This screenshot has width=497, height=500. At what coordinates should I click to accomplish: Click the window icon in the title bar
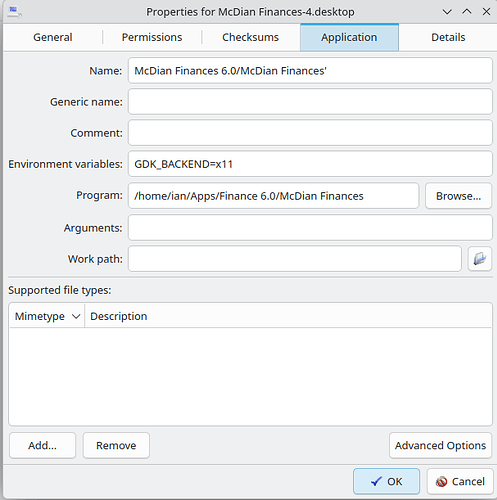[14, 12]
